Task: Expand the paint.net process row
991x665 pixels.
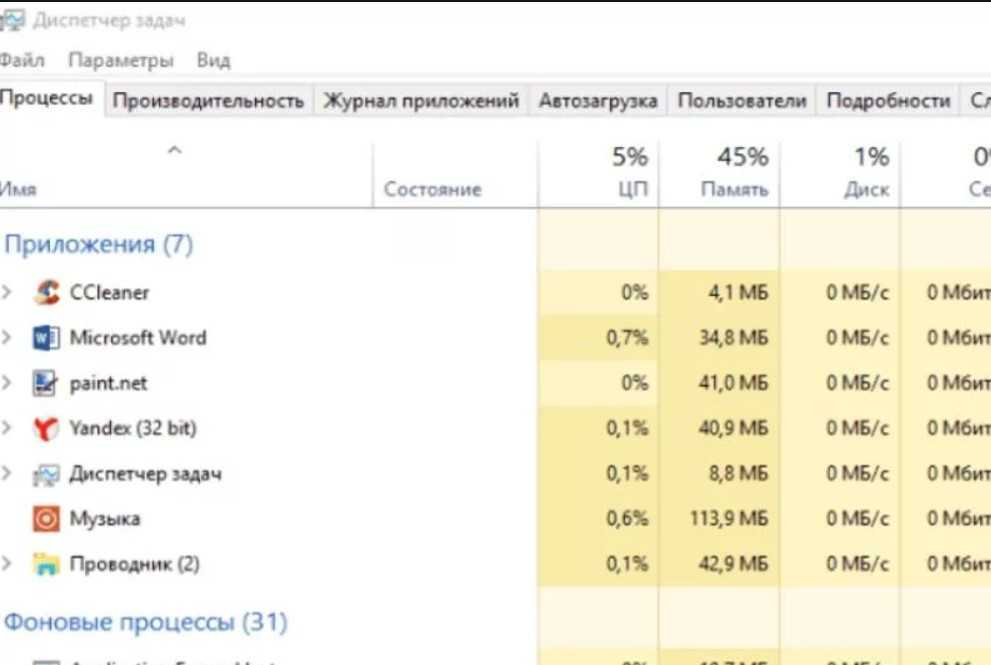Action: point(7,383)
